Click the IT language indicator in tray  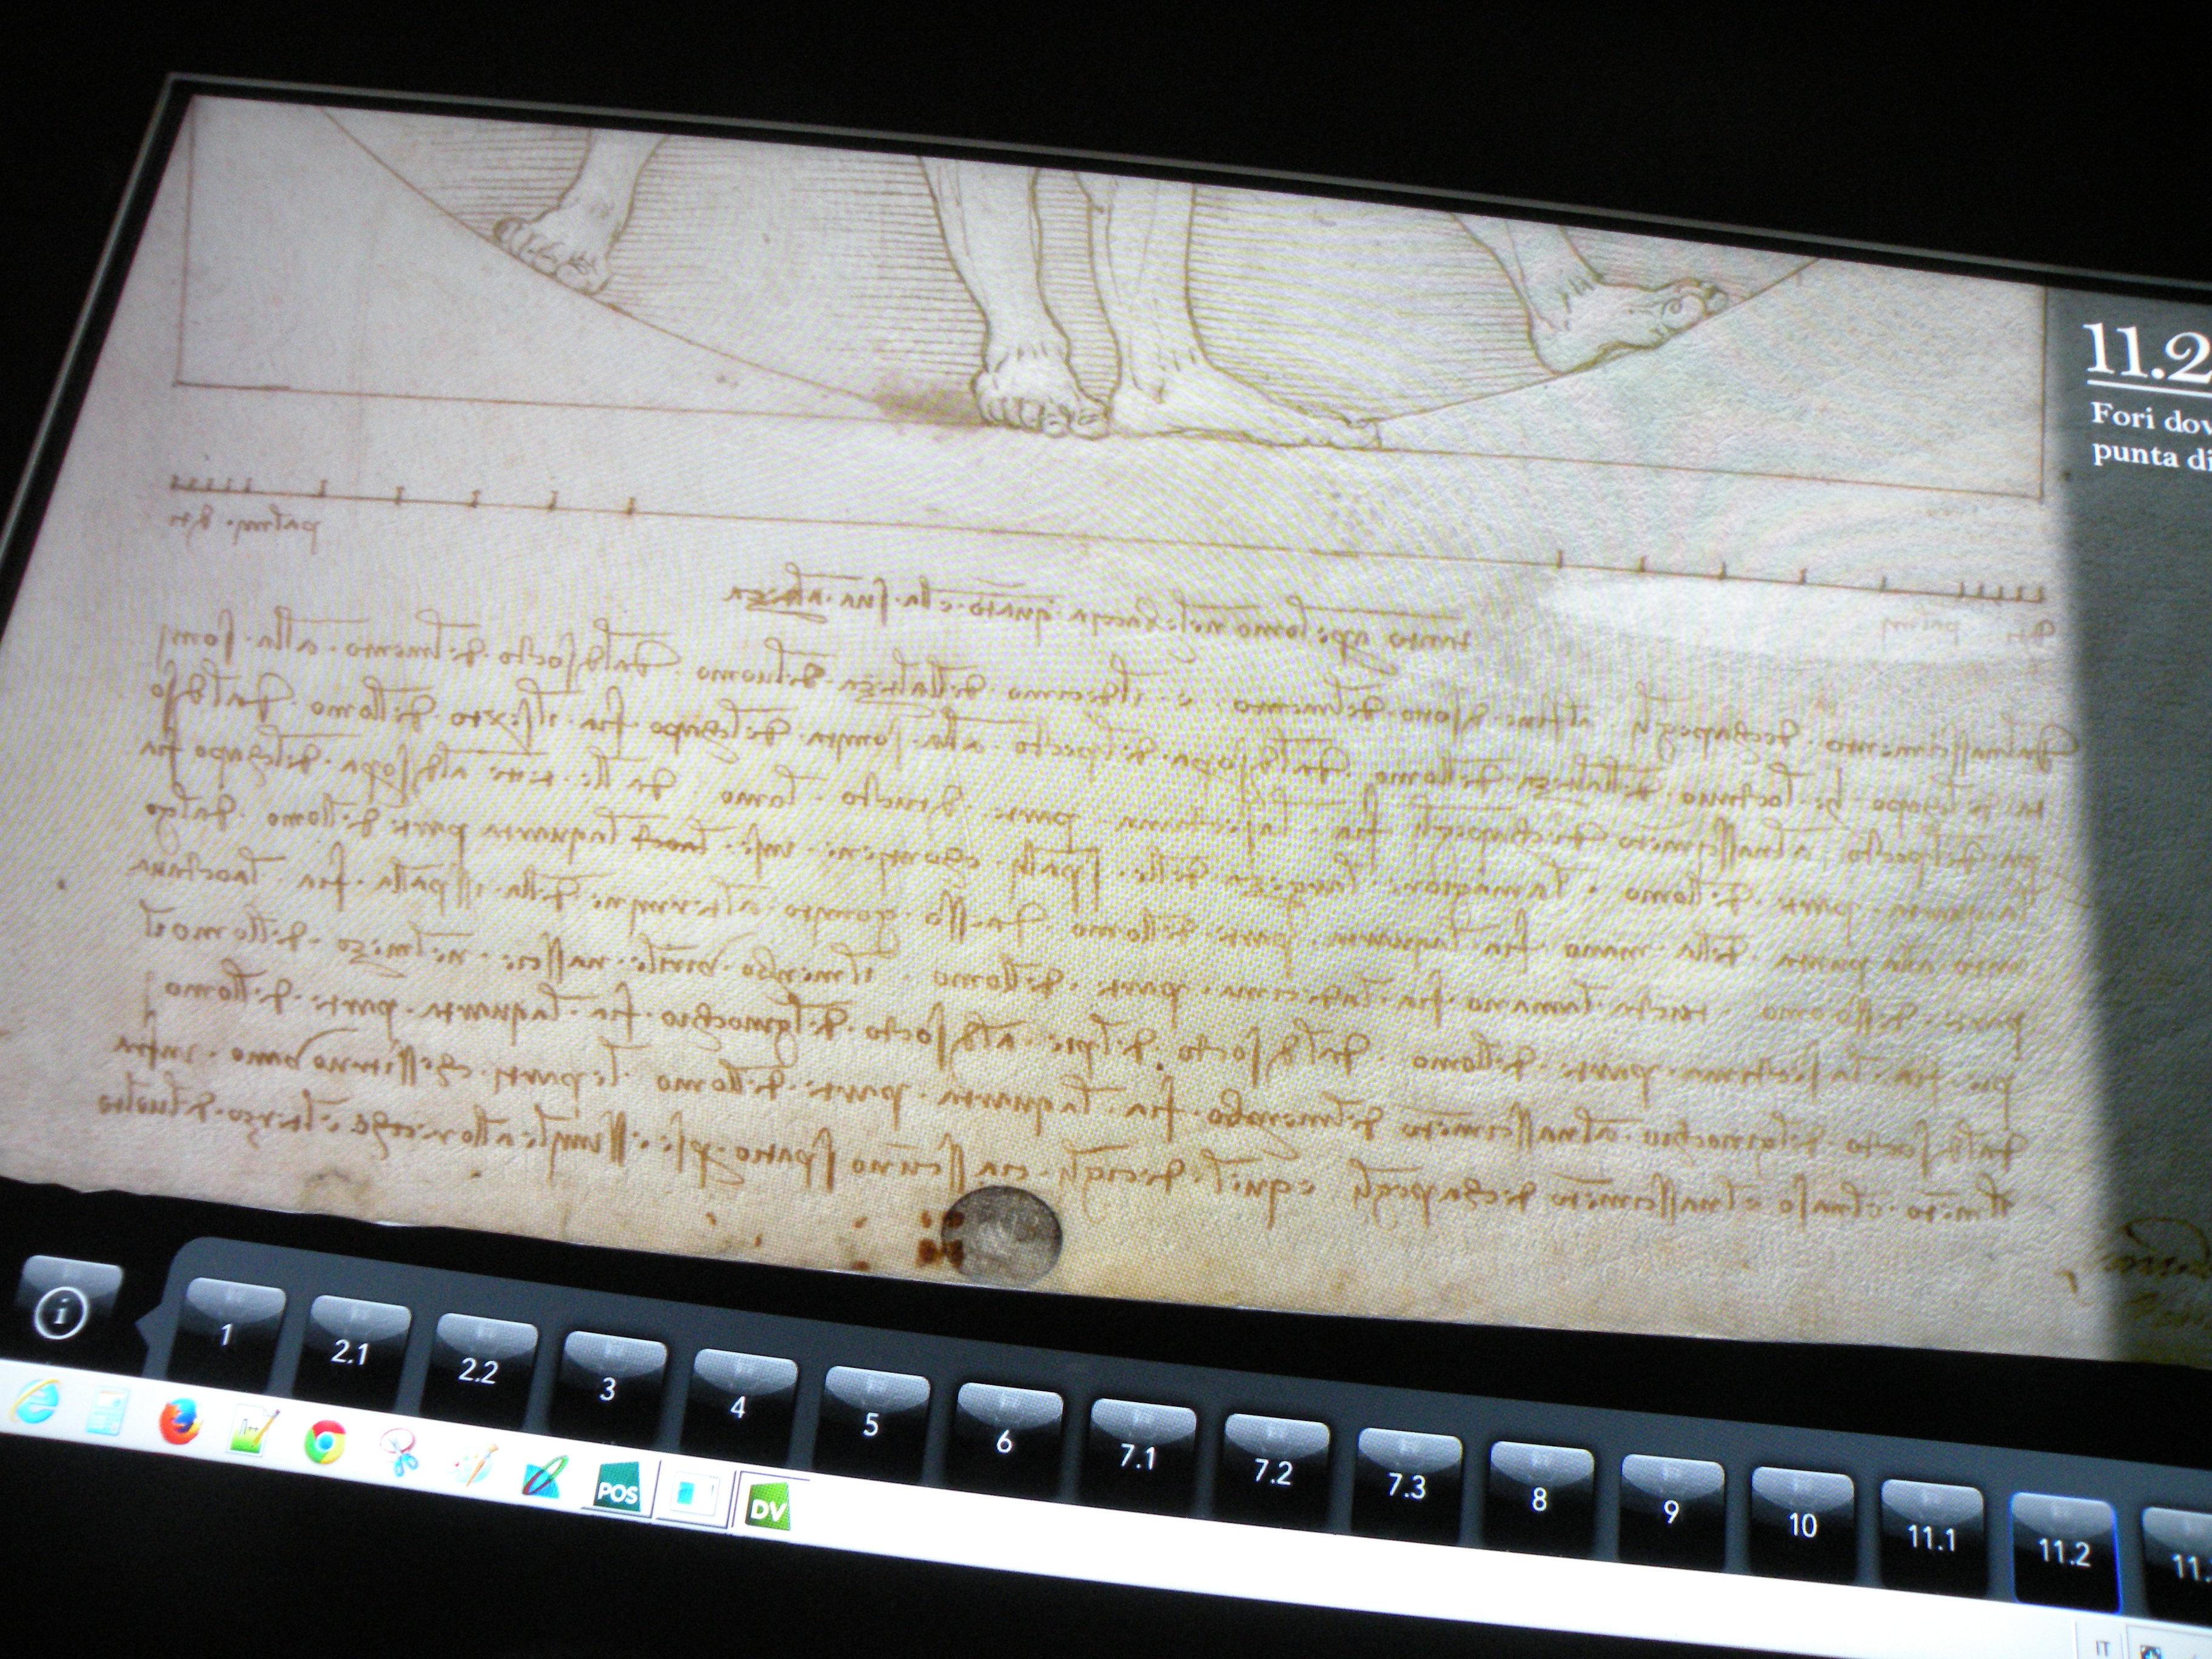(2103, 1648)
